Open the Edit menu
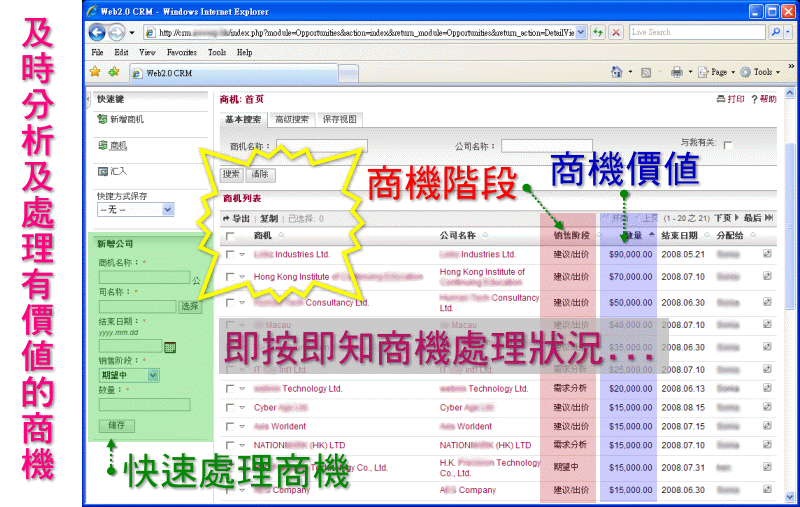800x507 pixels. pos(121,52)
